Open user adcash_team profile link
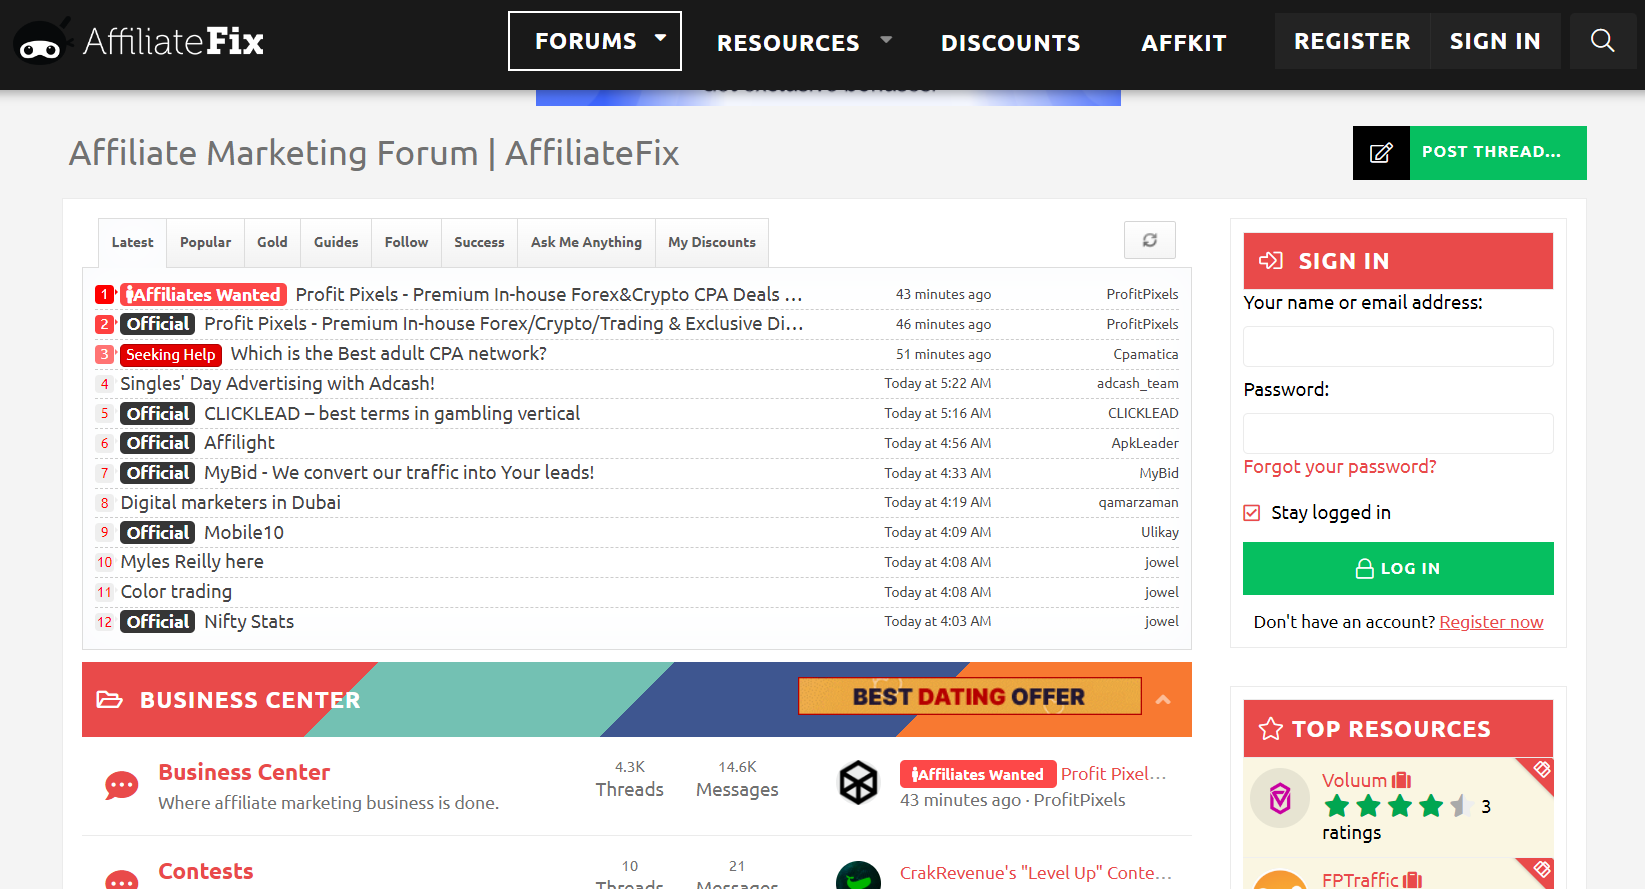 click(x=1138, y=384)
